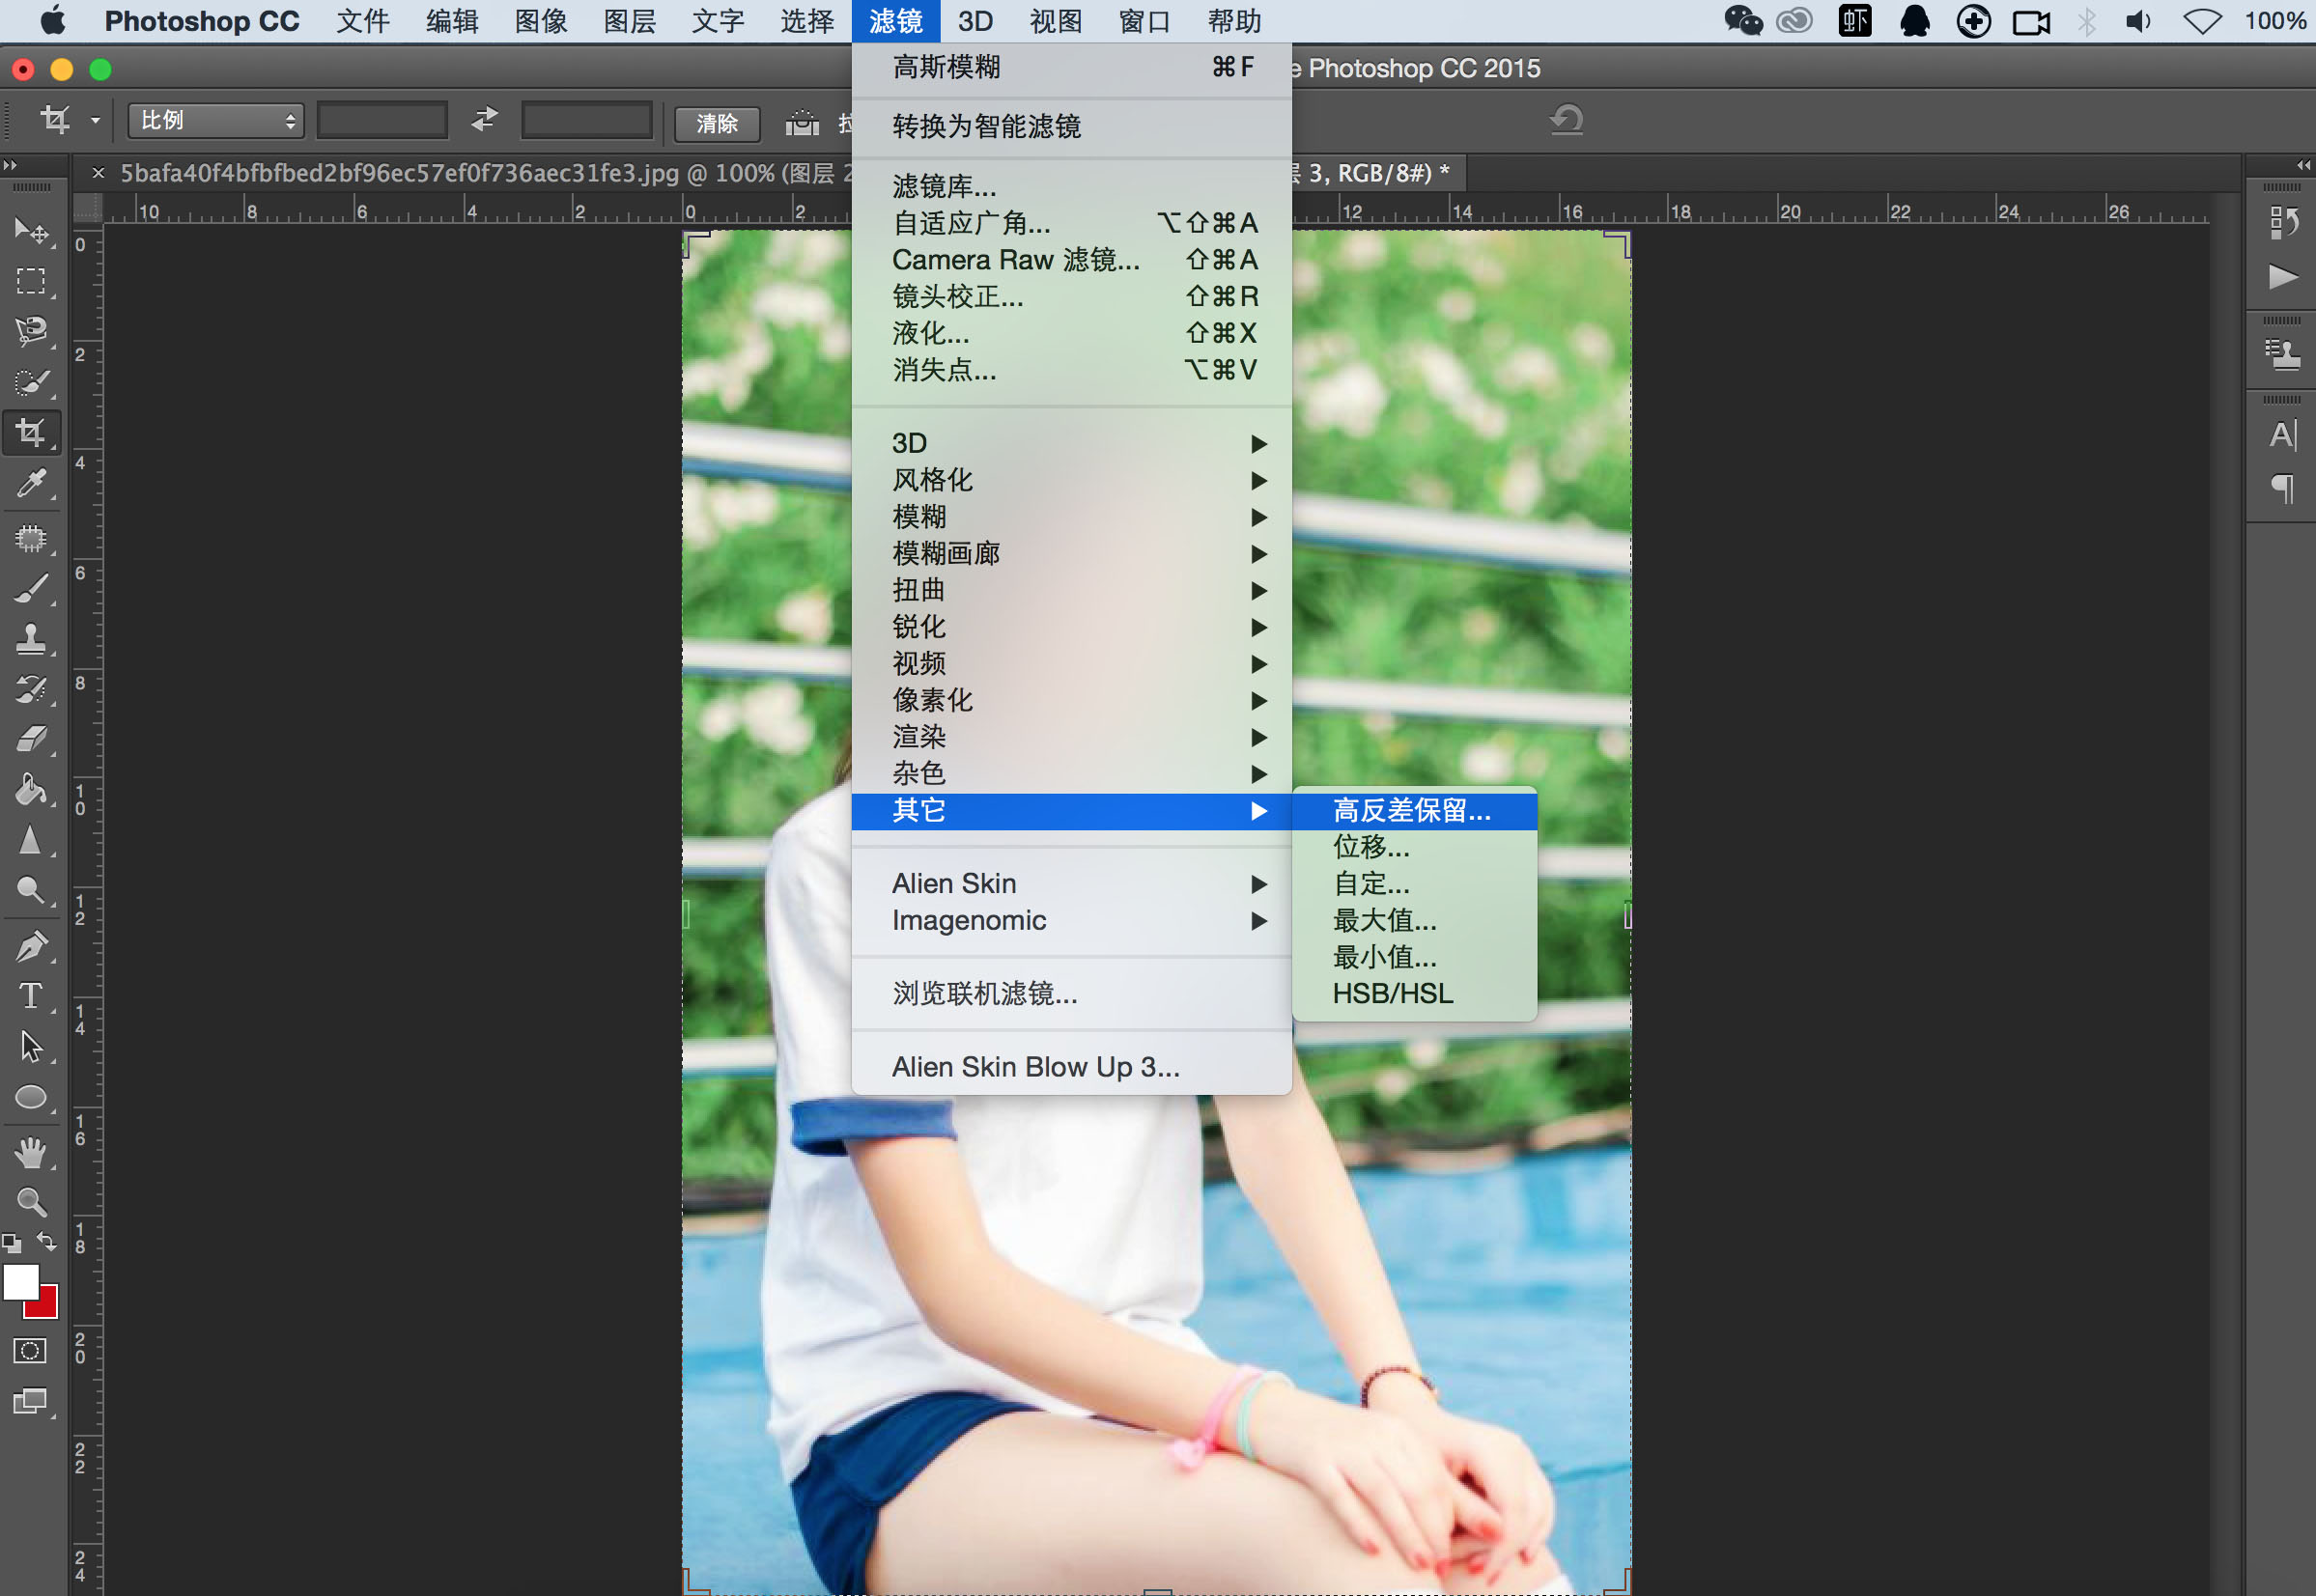Expand the 风格化 filter submenu
The image size is (2316, 1596).
[1071, 480]
